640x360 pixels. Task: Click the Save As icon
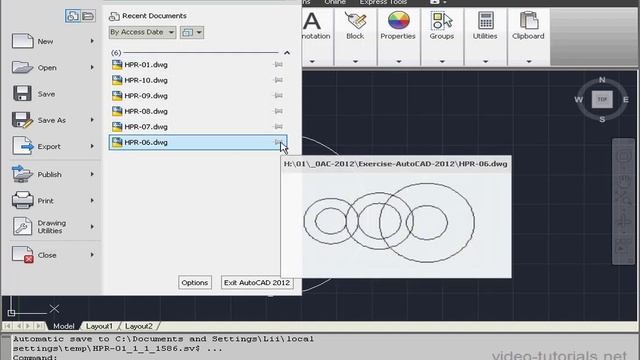22,120
